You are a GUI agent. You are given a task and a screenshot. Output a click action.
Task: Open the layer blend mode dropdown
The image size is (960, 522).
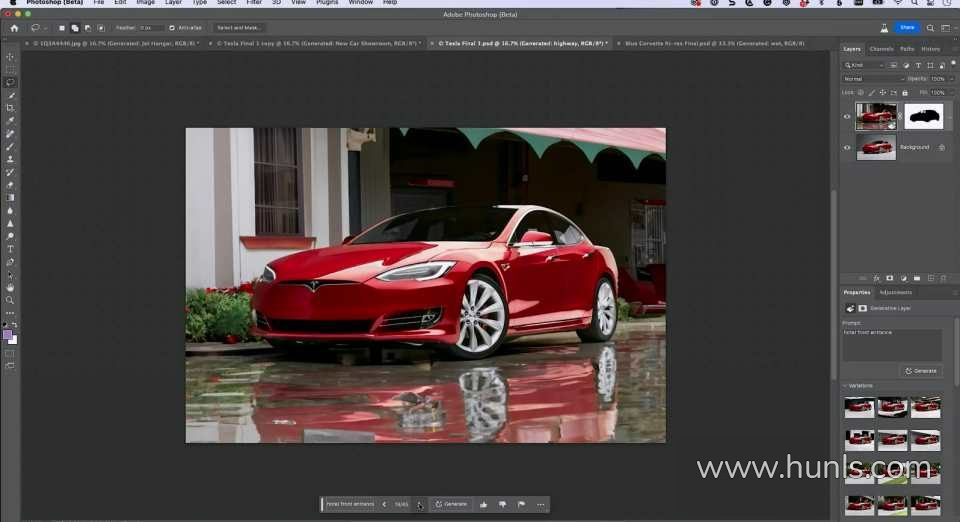874,78
